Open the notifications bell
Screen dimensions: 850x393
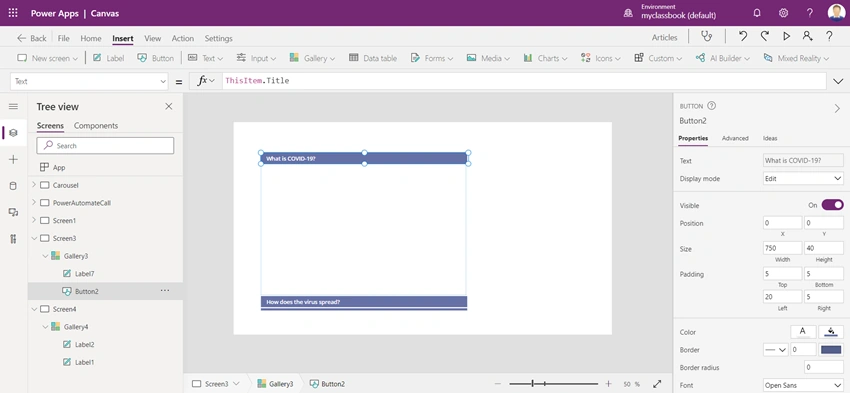(x=757, y=13)
